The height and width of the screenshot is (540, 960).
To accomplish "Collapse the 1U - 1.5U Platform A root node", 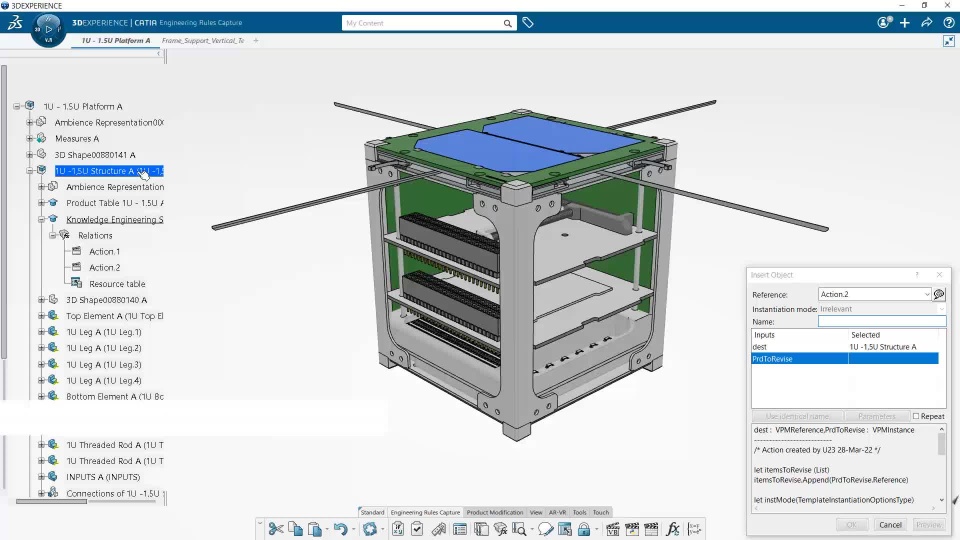I will 17,106.
